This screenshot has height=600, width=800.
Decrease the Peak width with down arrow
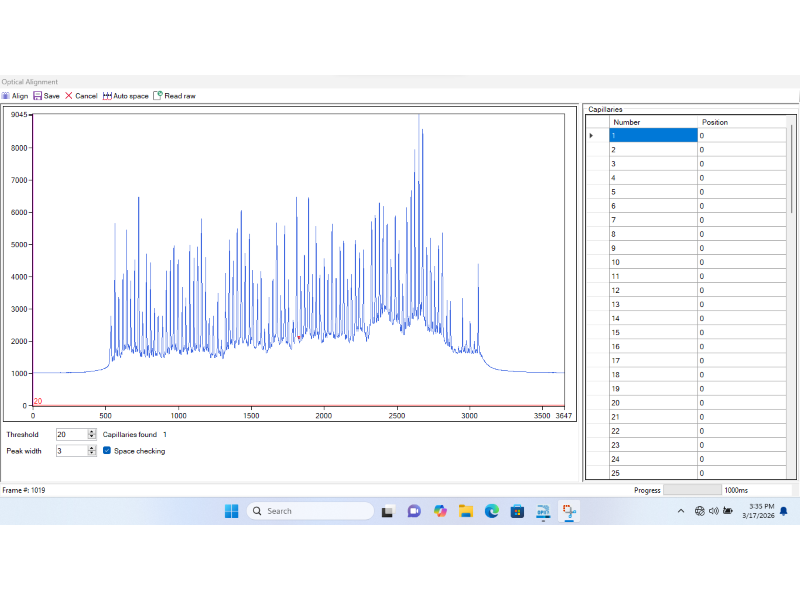(92, 453)
